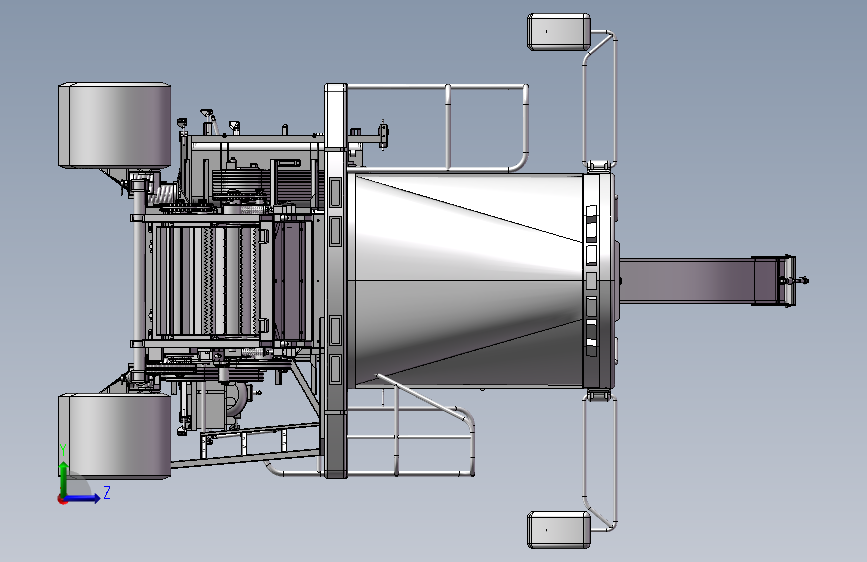The width and height of the screenshot is (867, 562).
Task: Select the small top outrigger wheel
Action: 558,32
